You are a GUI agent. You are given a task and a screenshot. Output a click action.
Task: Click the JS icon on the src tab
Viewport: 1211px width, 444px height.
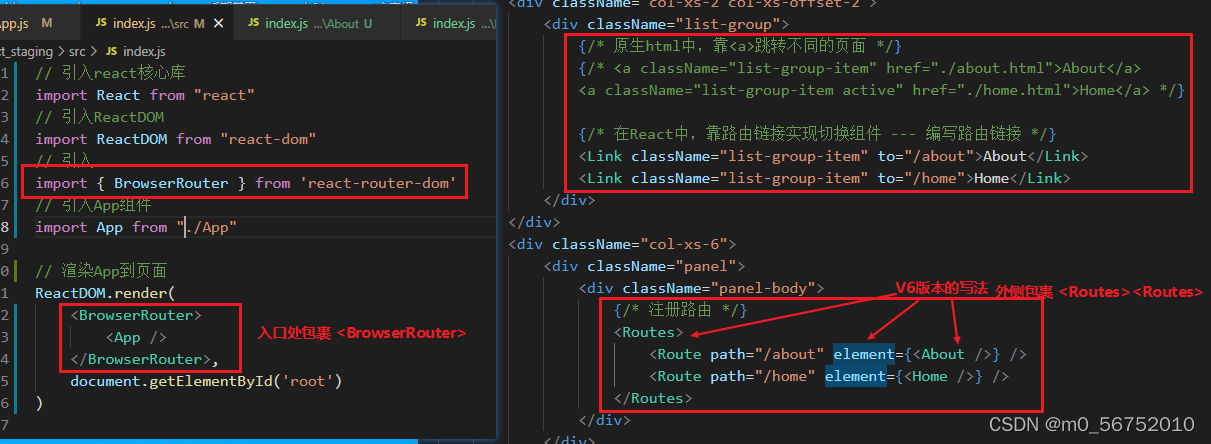tap(102, 22)
